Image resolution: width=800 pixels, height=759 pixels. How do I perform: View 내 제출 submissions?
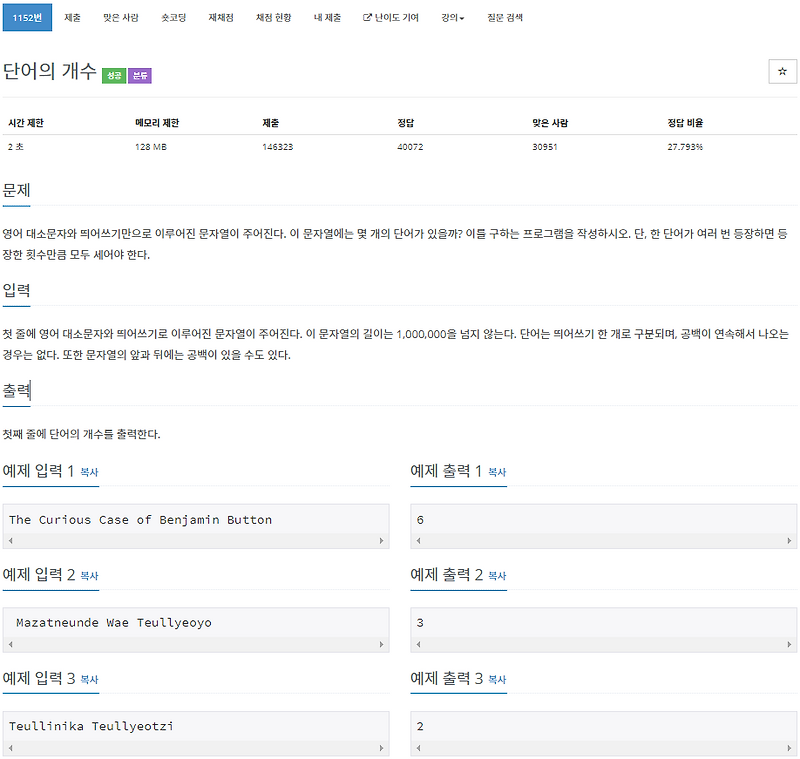328,17
